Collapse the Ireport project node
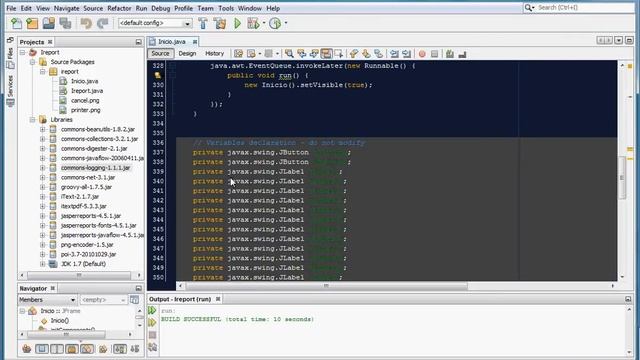 (x=23, y=52)
